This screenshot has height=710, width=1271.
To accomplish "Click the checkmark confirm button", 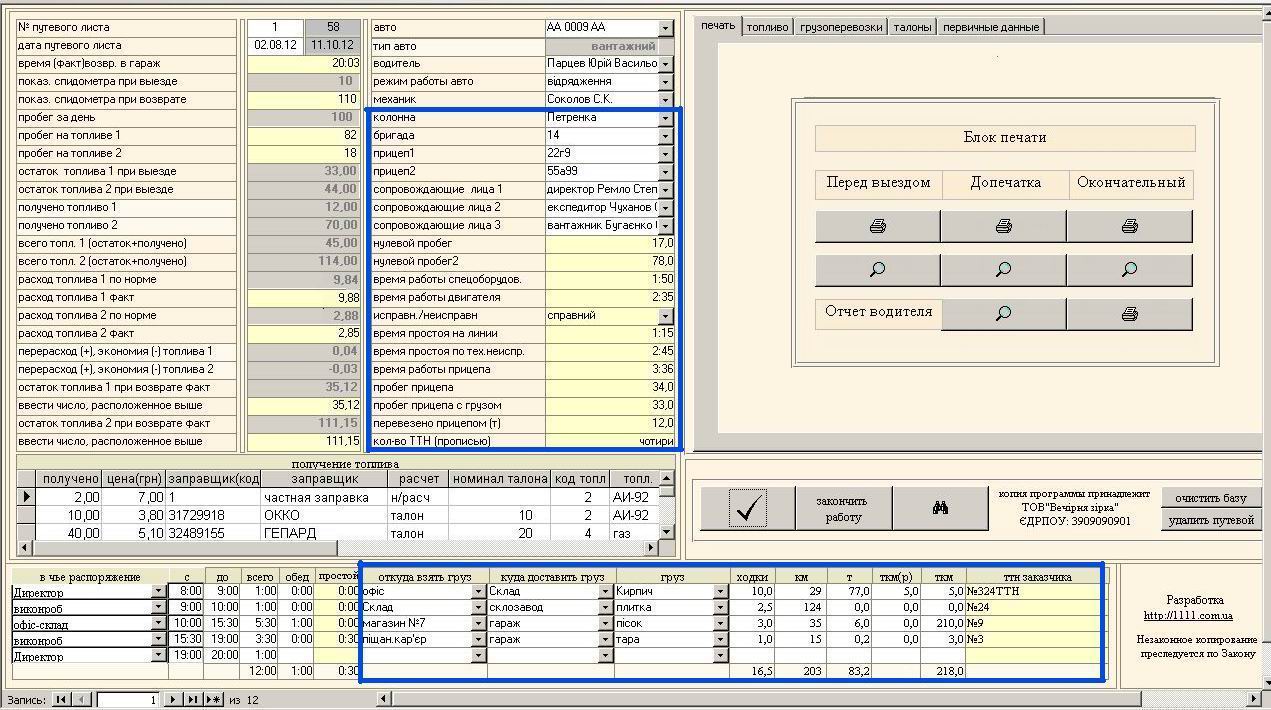I will tap(747, 509).
